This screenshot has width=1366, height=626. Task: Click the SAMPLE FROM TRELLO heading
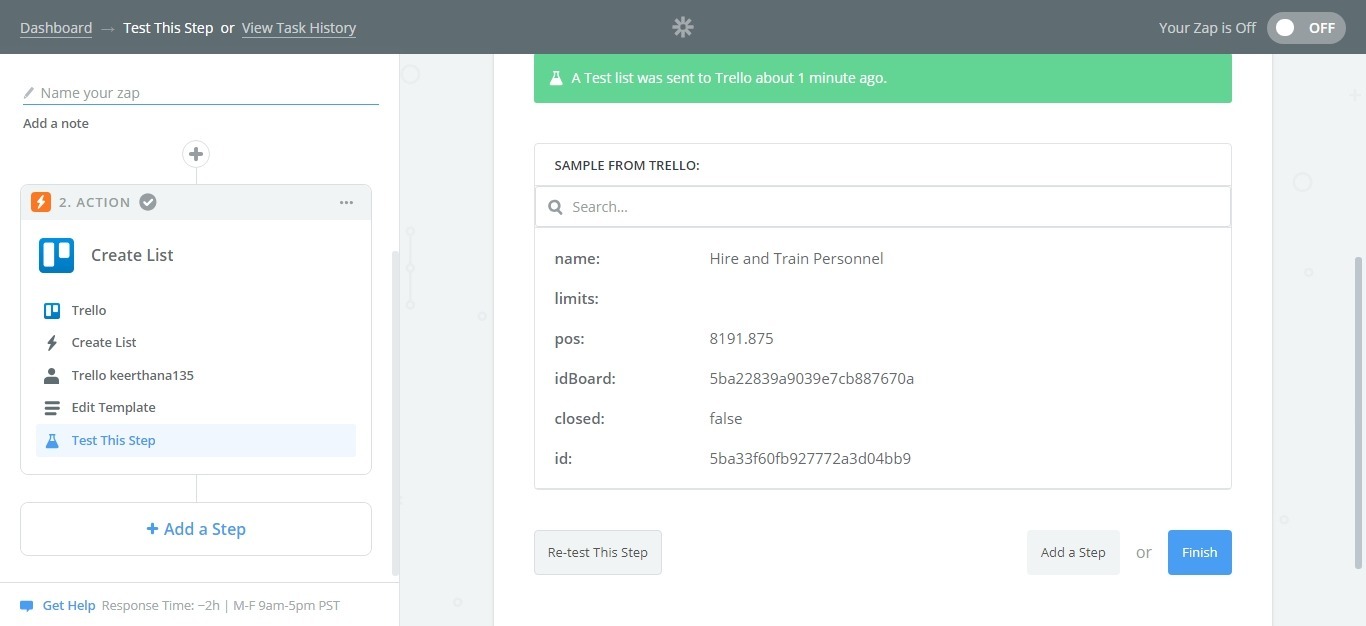627,165
